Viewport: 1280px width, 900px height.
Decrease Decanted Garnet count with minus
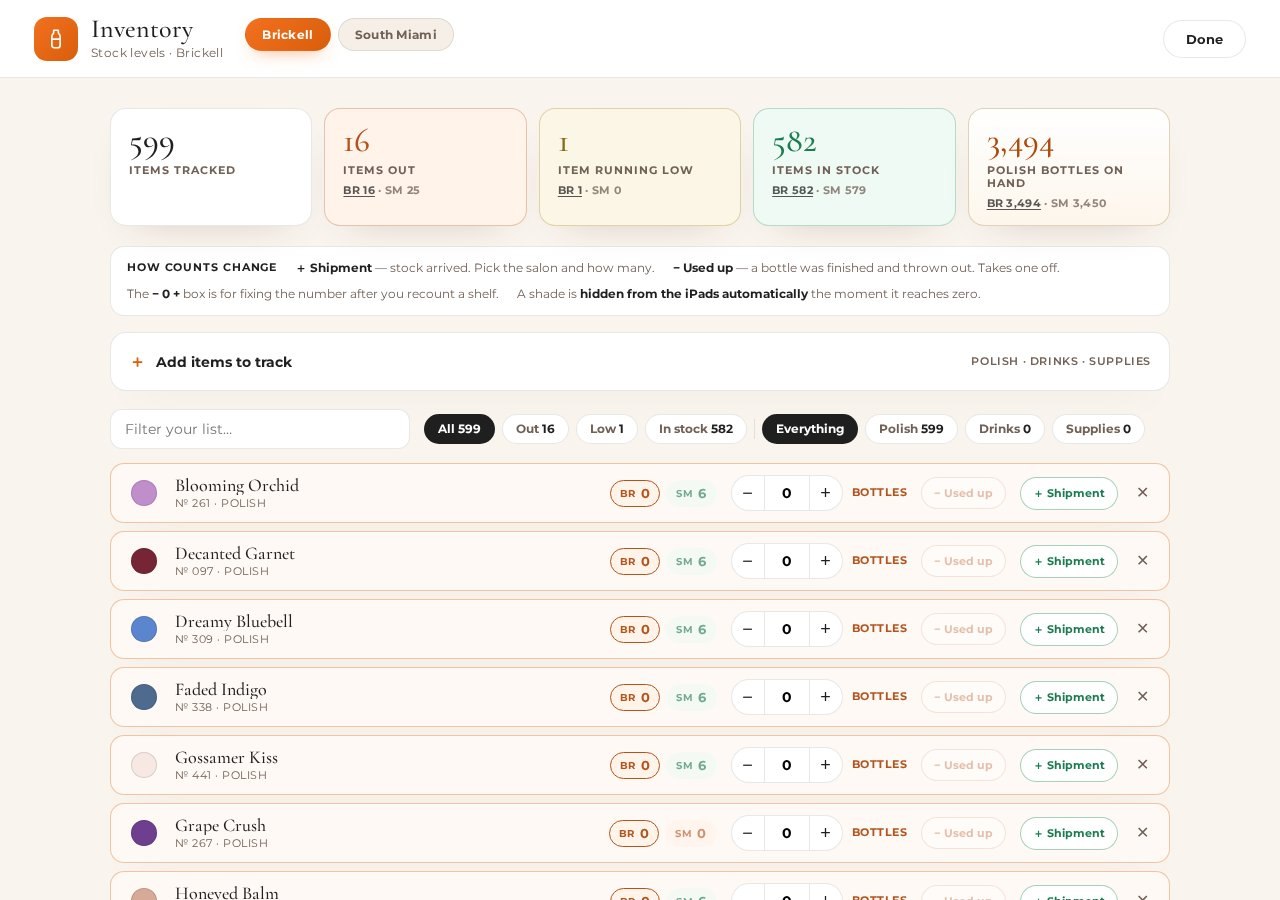click(x=748, y=561)
